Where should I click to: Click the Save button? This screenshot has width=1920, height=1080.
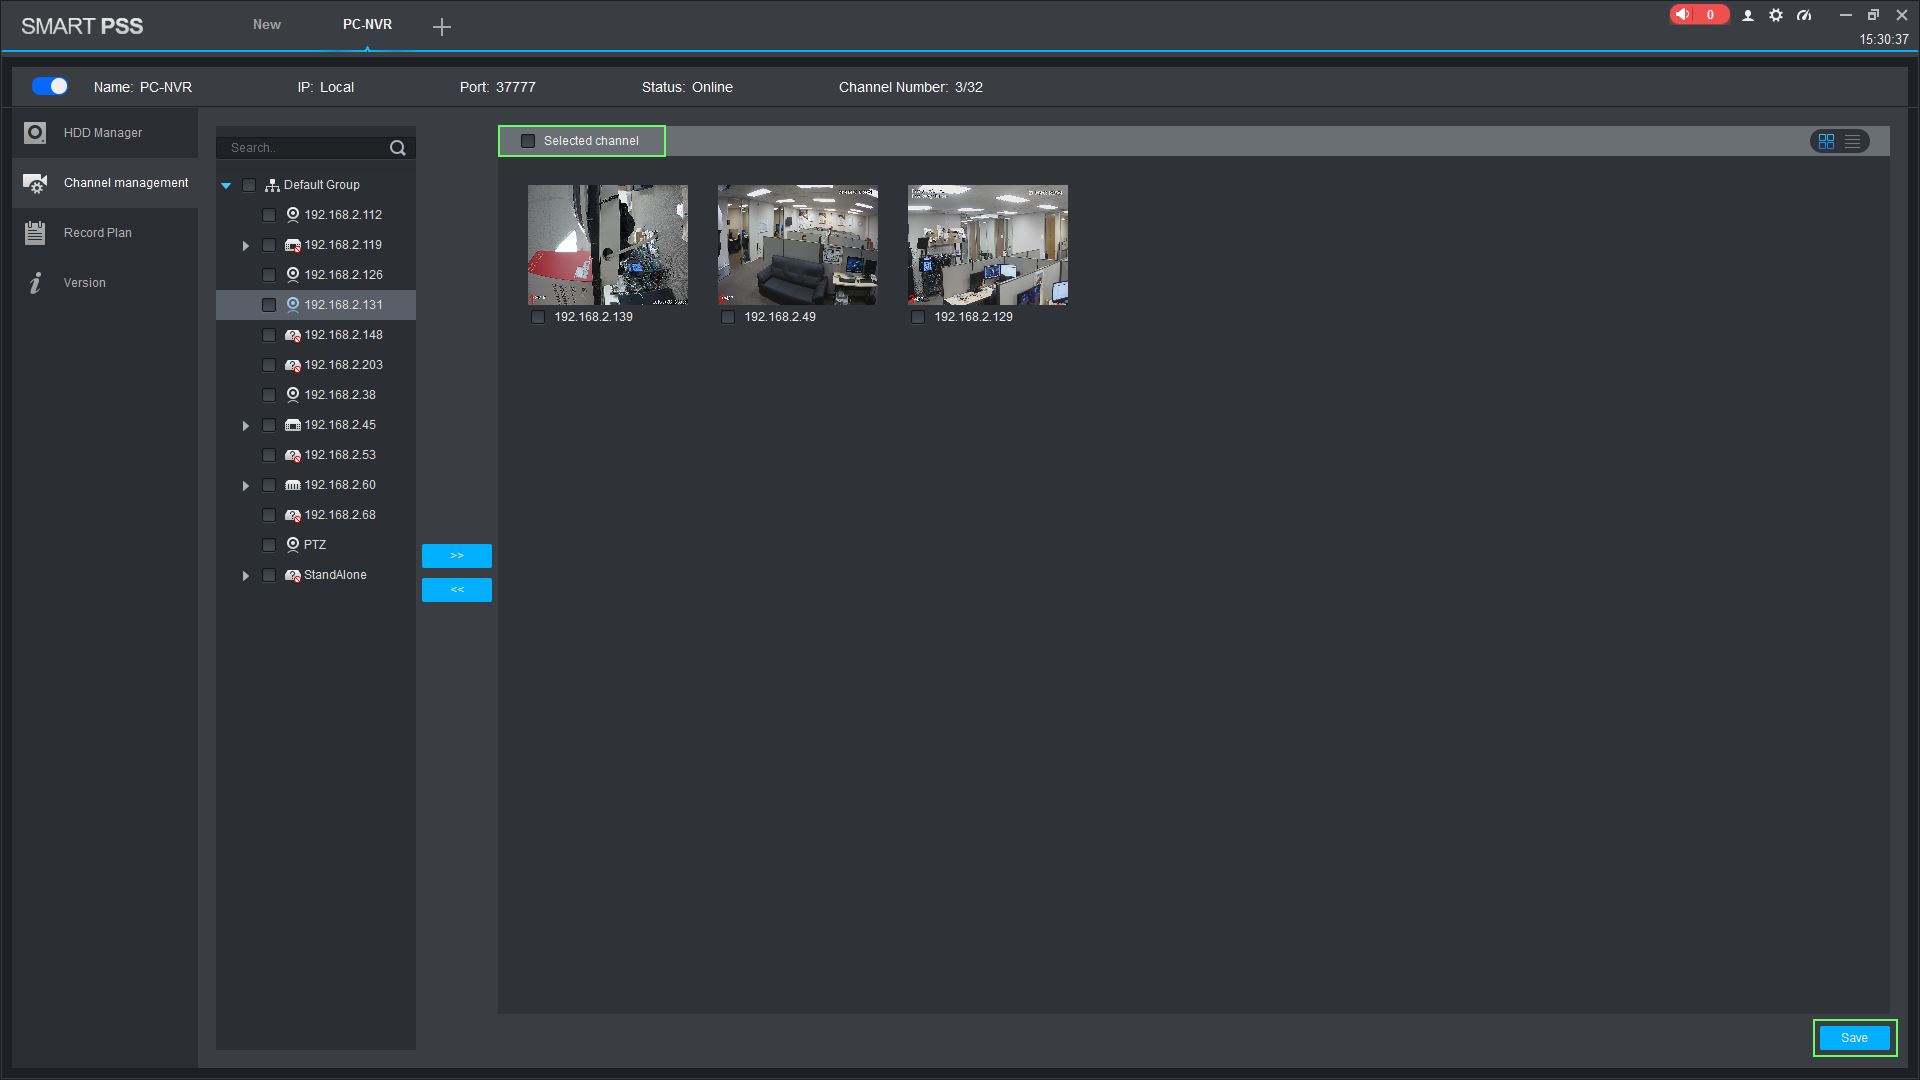[1854, 1038]
